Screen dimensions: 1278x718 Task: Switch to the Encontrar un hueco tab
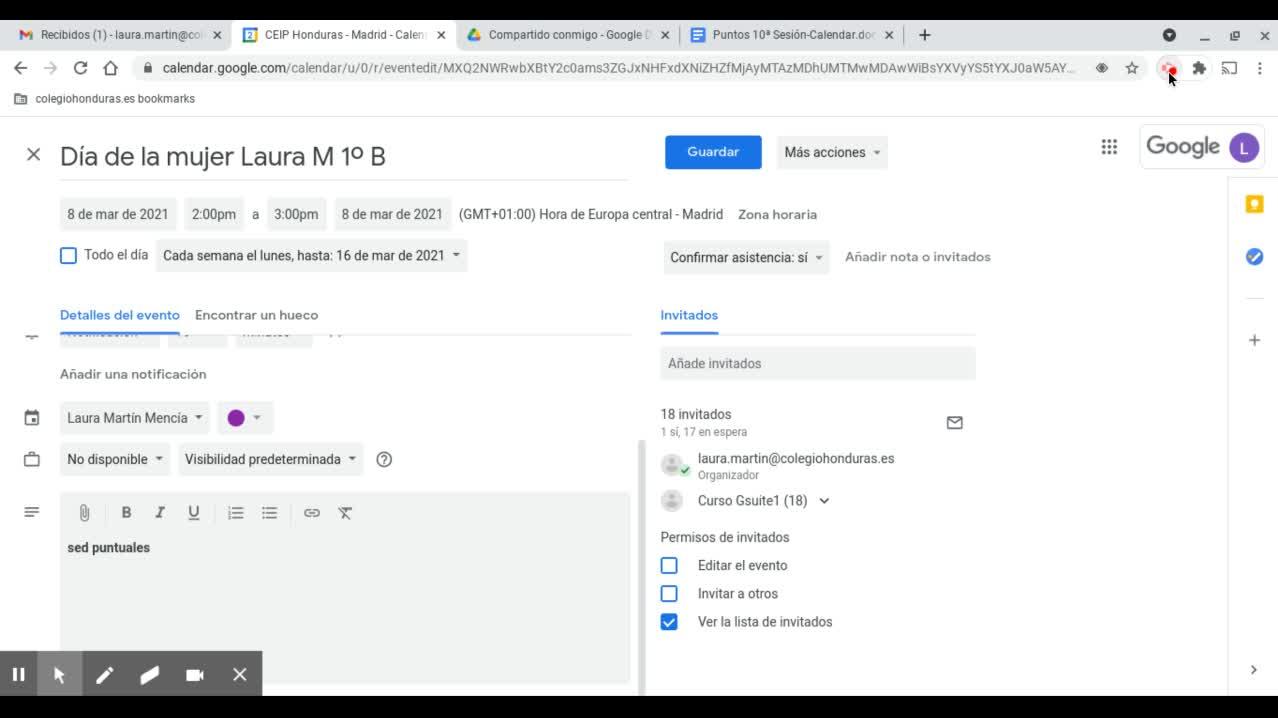(x=256, y=315)
